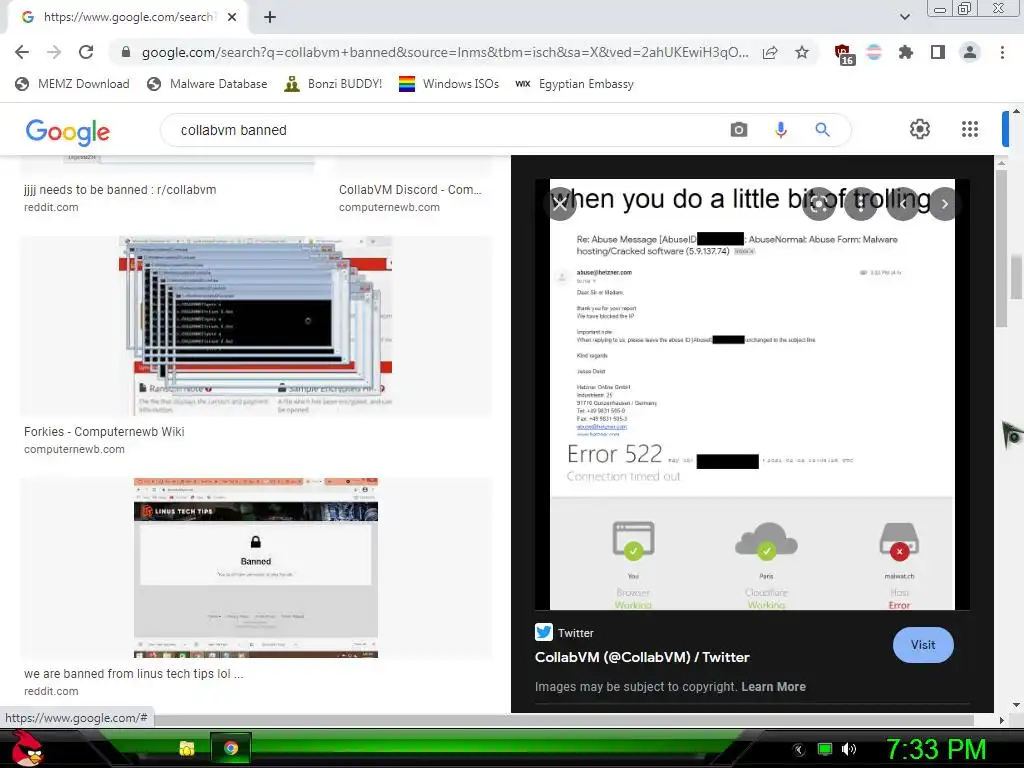The height and width of the screenshot is (768, 1024).
Task: Toggle the browser side panel
Action: [938, 52]
